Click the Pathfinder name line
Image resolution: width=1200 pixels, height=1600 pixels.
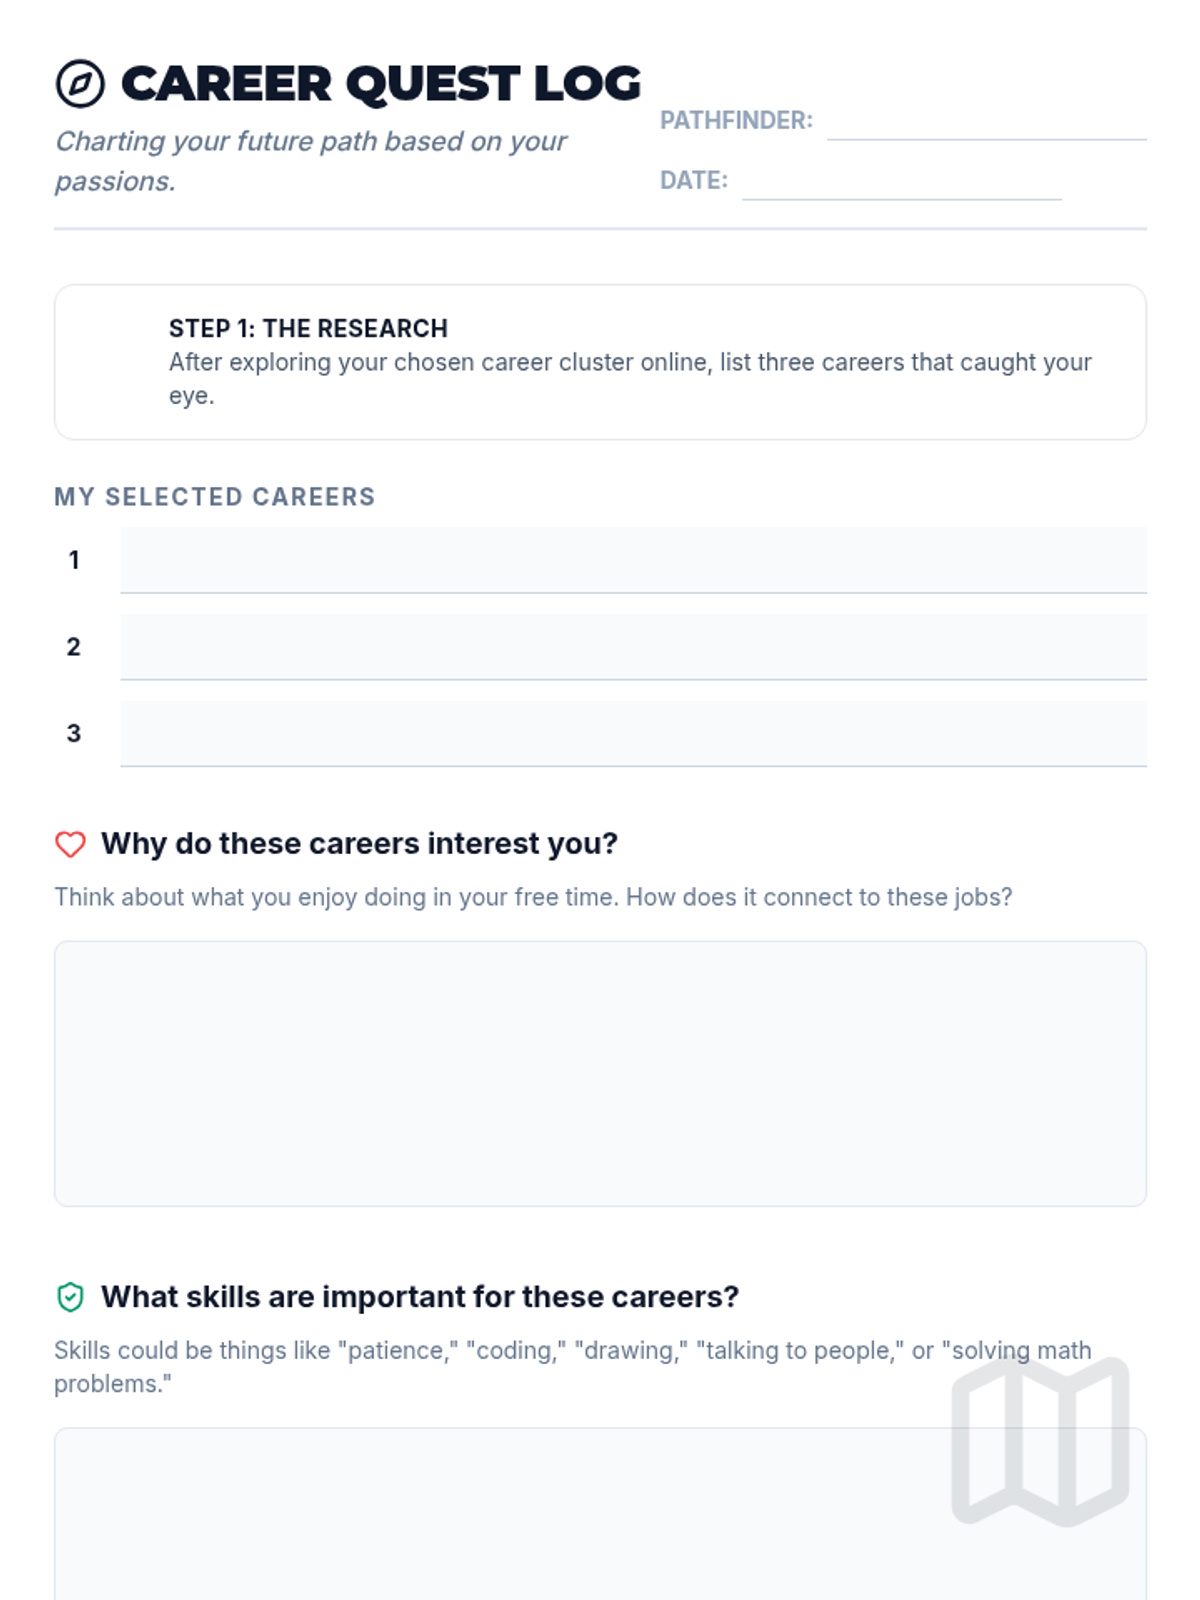tap(986, 124)
